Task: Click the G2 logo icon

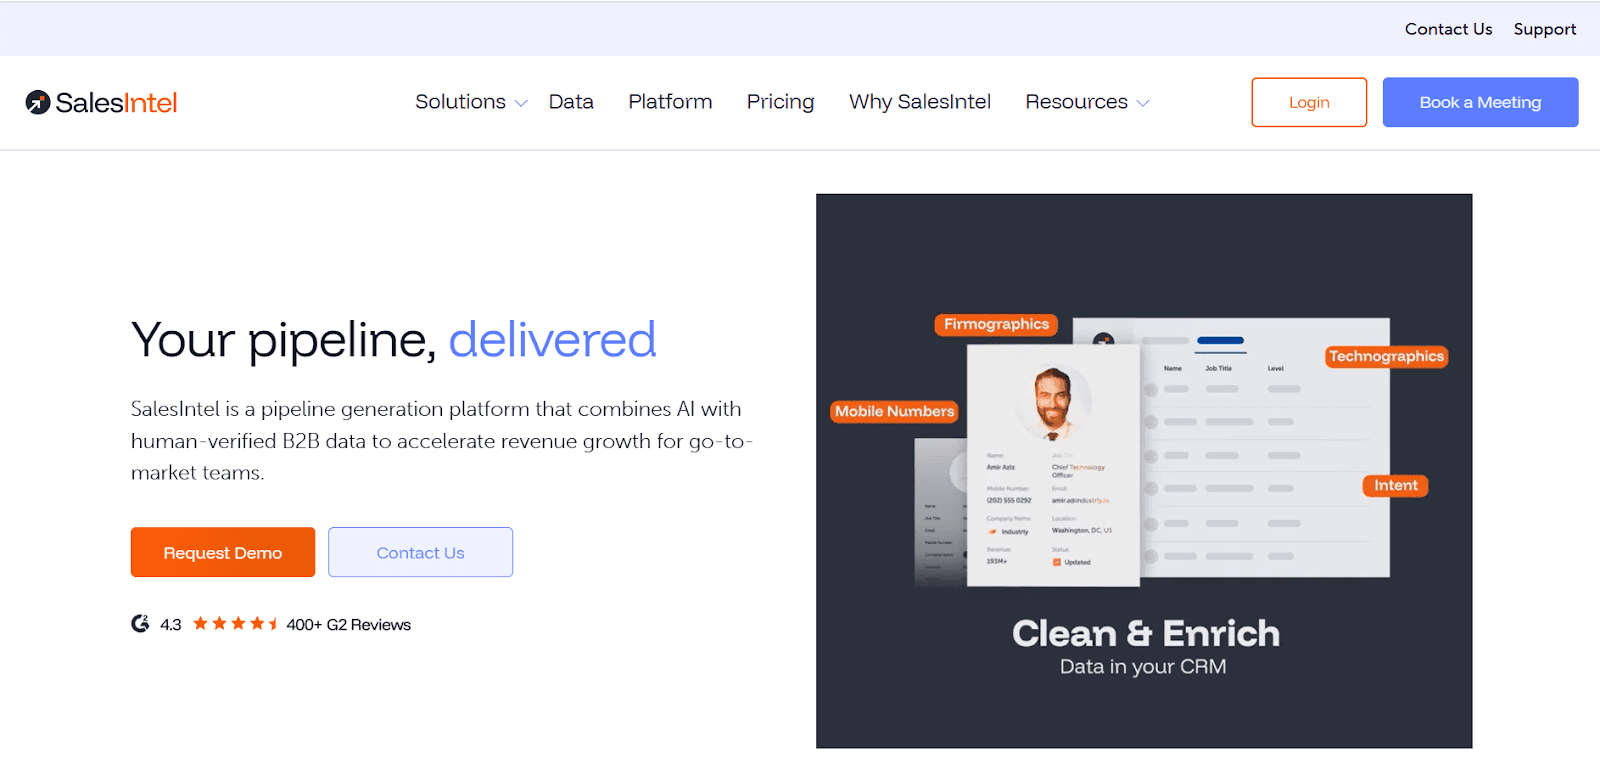Action: point(140,624)
